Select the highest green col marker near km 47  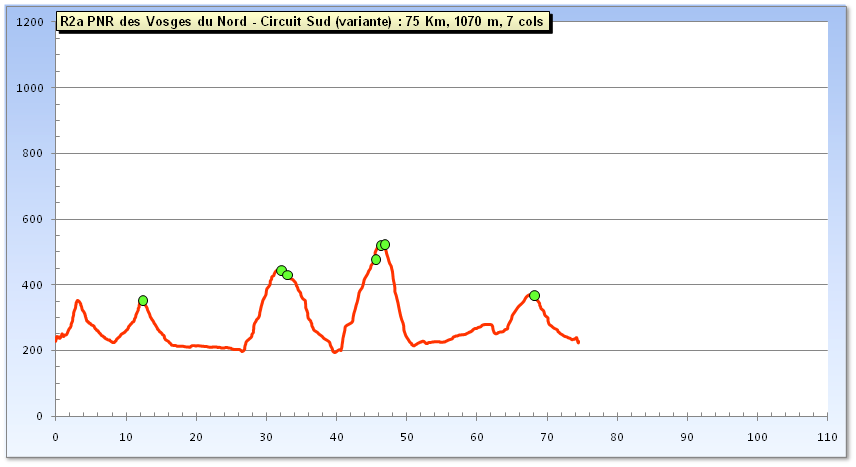385,244
